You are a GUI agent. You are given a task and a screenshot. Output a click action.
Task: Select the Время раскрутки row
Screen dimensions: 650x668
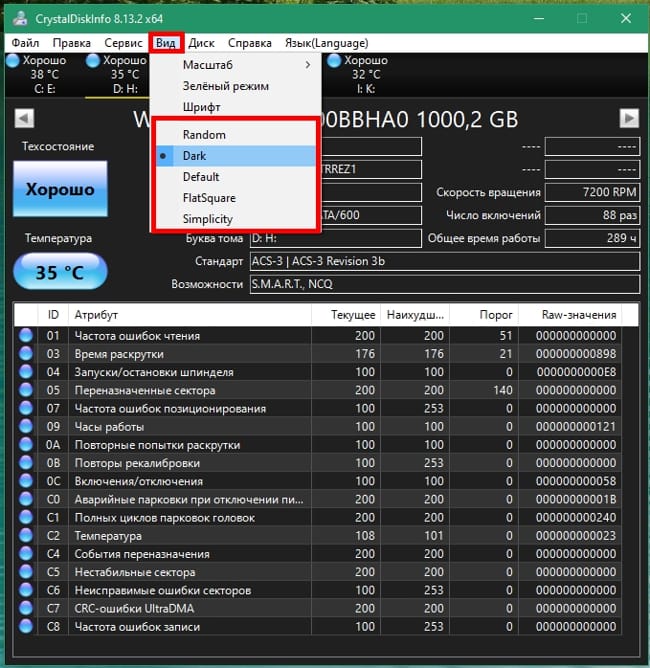click(318, 354)
